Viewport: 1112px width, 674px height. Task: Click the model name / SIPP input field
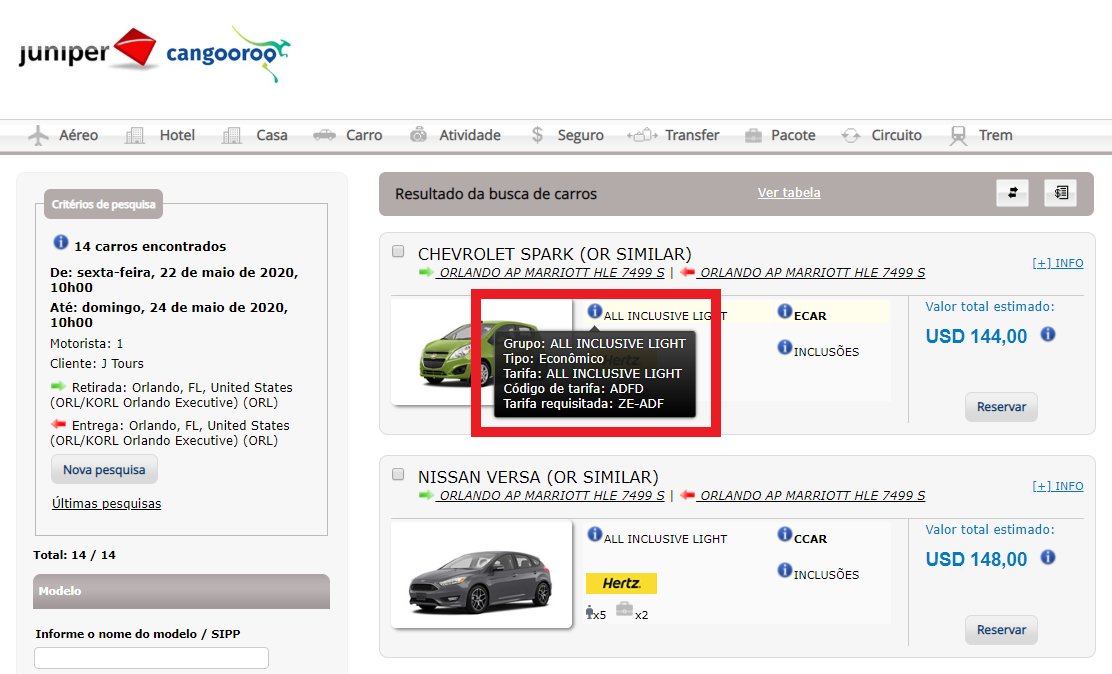pyautogui.click(x=152, y=658)
